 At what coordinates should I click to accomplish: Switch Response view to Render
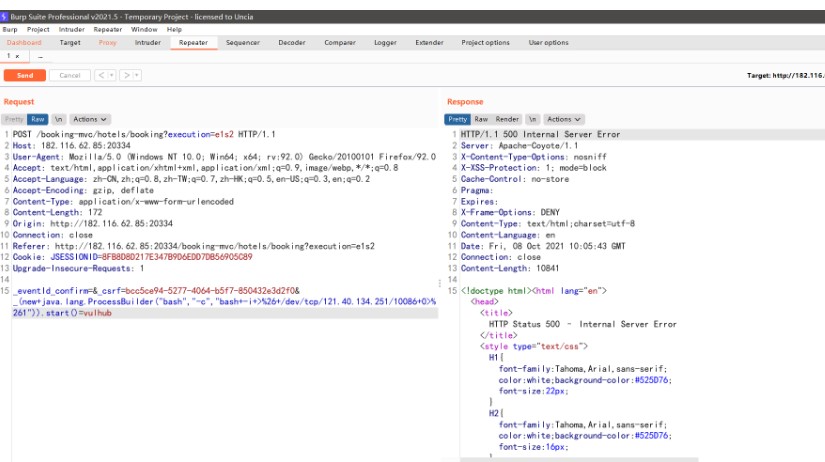pyautogui.click(x=507, y=119)
